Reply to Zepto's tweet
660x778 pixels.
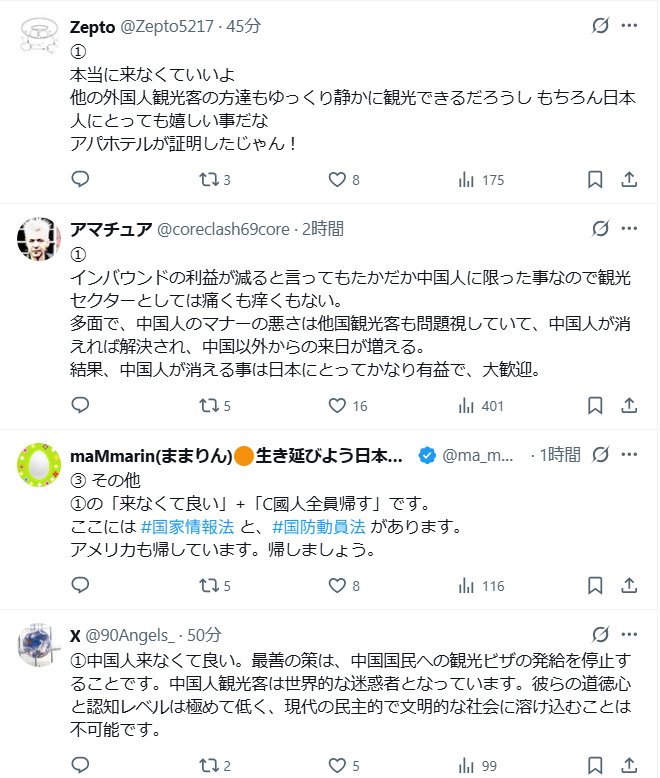pyautogui.click(x=81, y=180)
